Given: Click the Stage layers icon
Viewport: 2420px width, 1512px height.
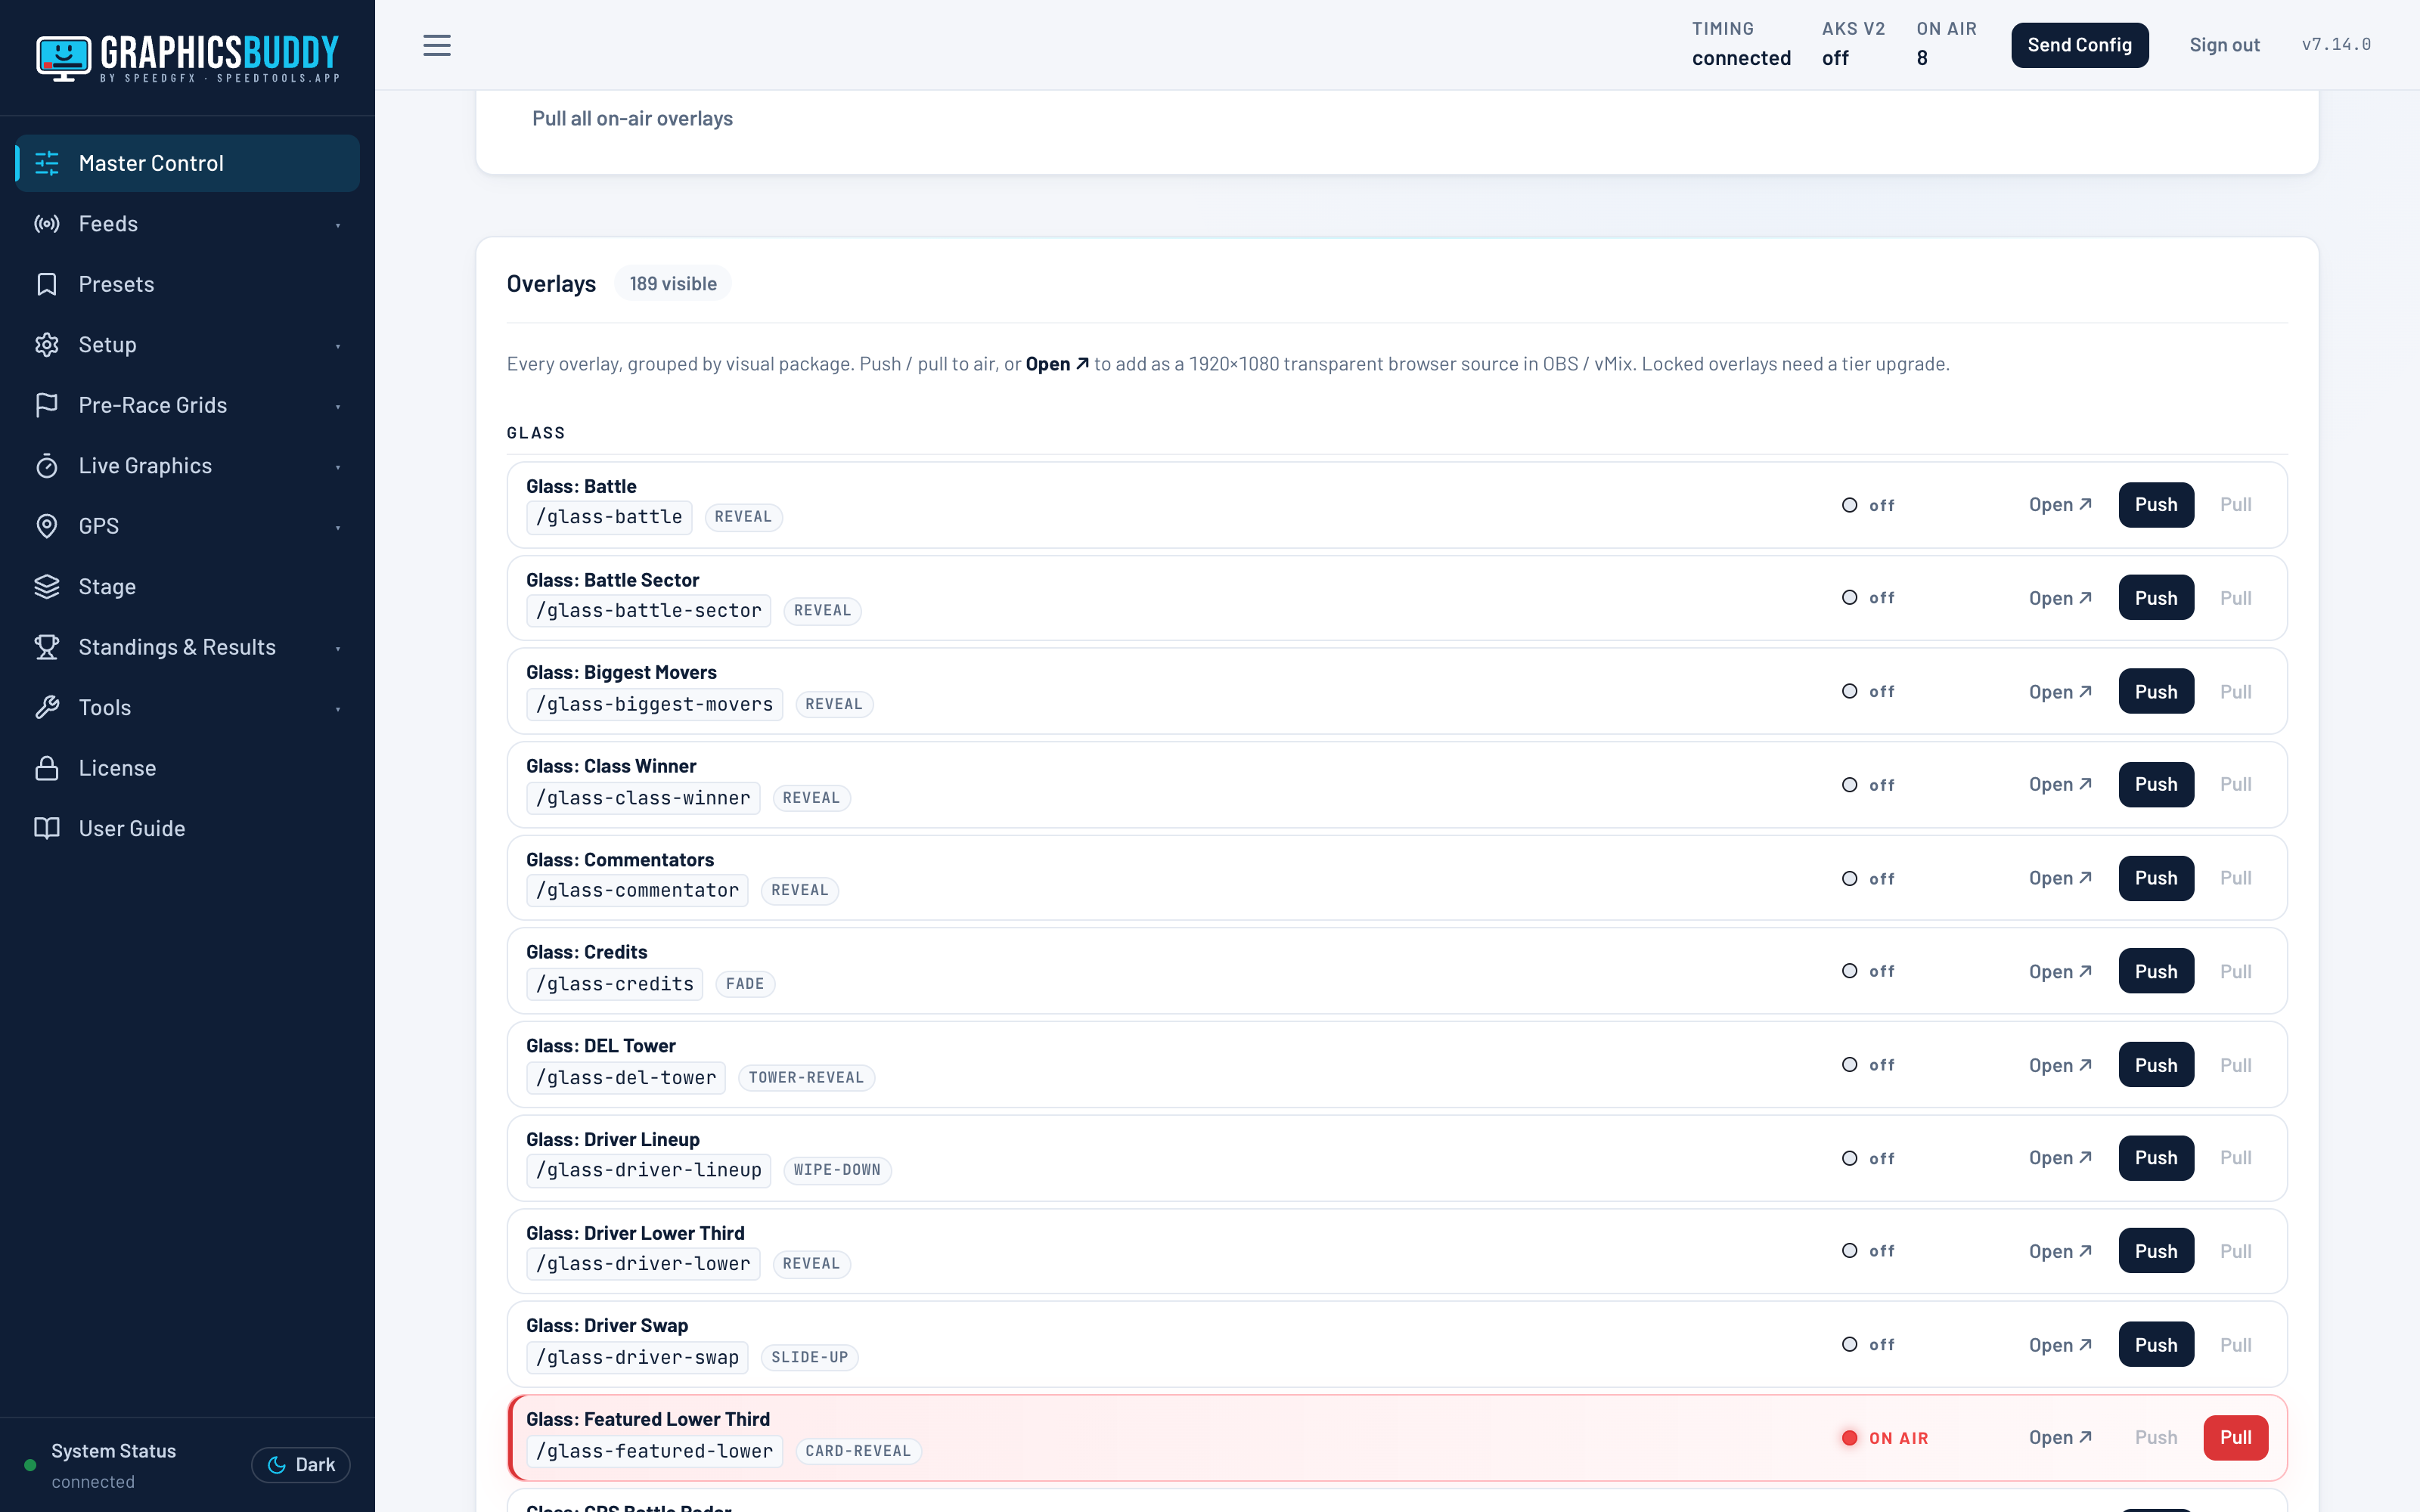Looking at the screenshot, I should coord(47,587).
